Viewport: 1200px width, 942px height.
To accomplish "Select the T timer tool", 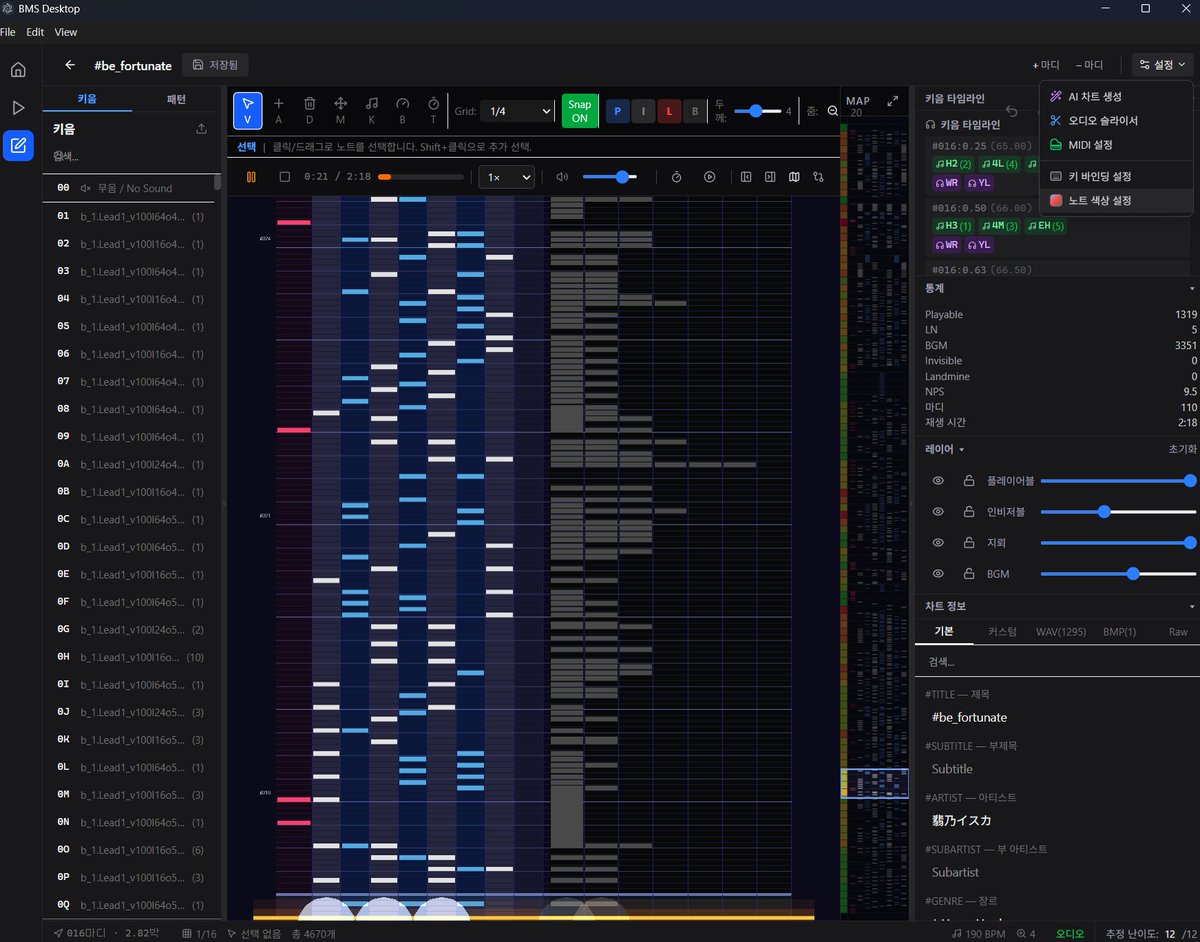I will point(433,110).
